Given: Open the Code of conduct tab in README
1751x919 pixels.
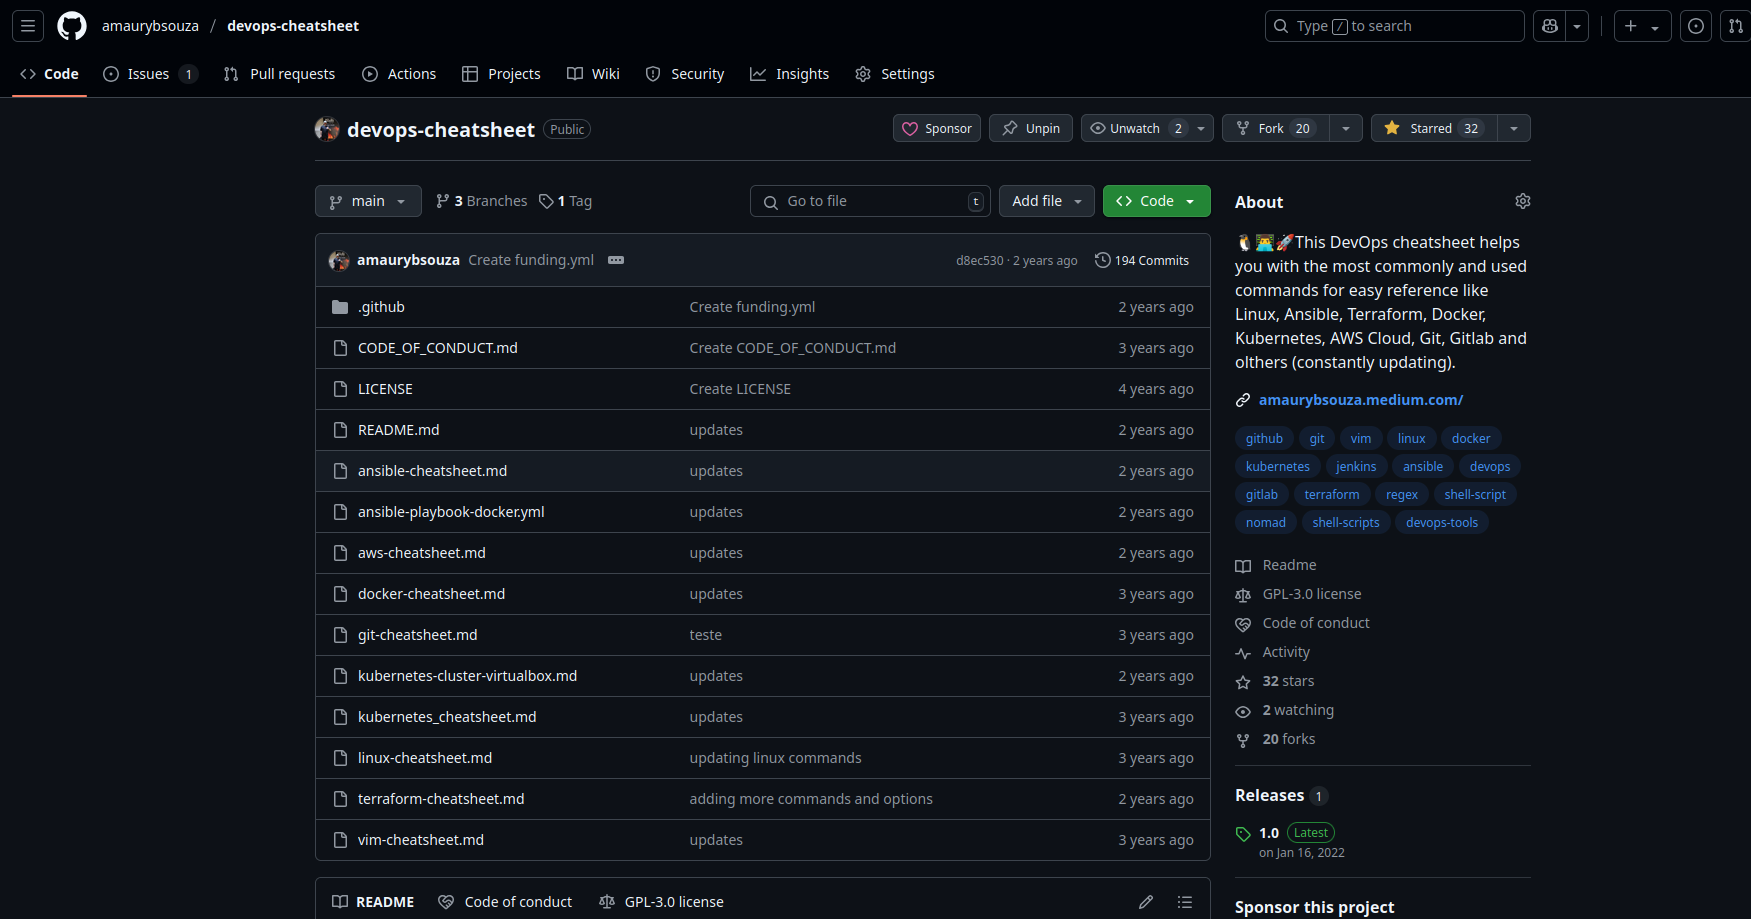Looking at the screenshot, I should 506,902.
